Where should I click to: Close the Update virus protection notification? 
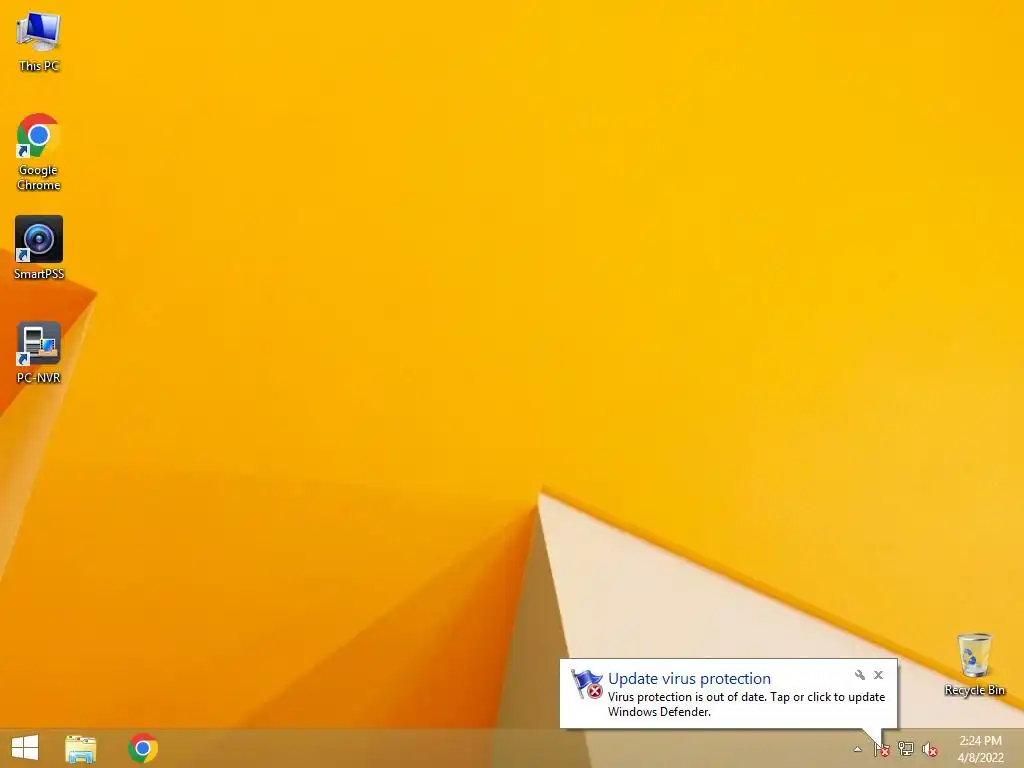coord(878,675)
